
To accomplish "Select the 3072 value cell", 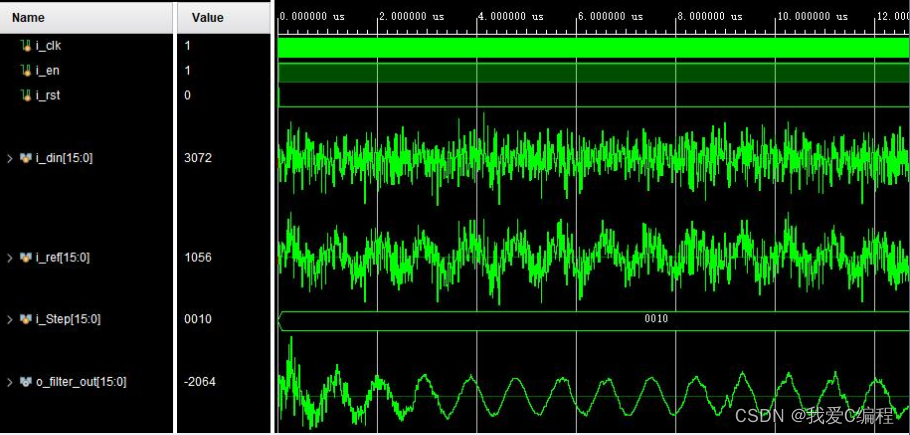I will [x=199, y=158].
